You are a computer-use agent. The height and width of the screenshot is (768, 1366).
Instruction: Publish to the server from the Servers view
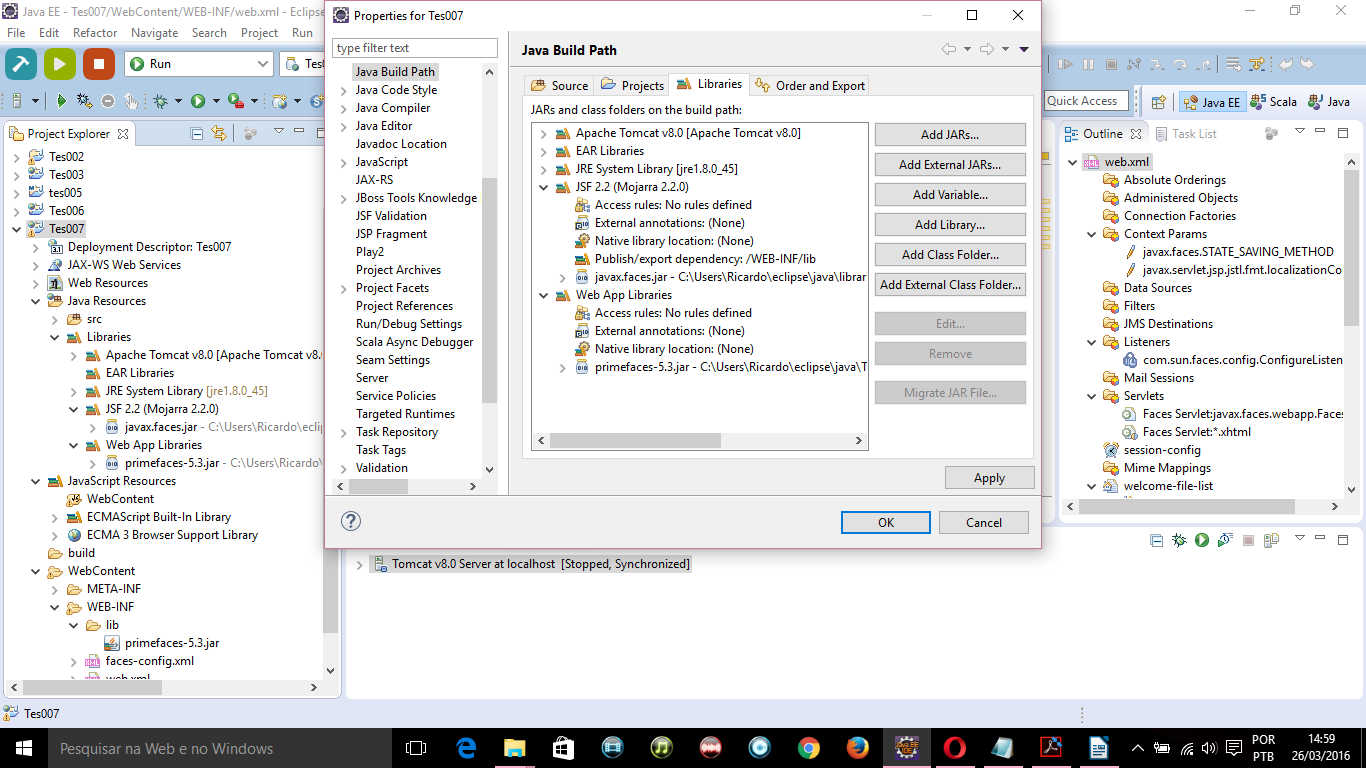tap(1271, 540)
